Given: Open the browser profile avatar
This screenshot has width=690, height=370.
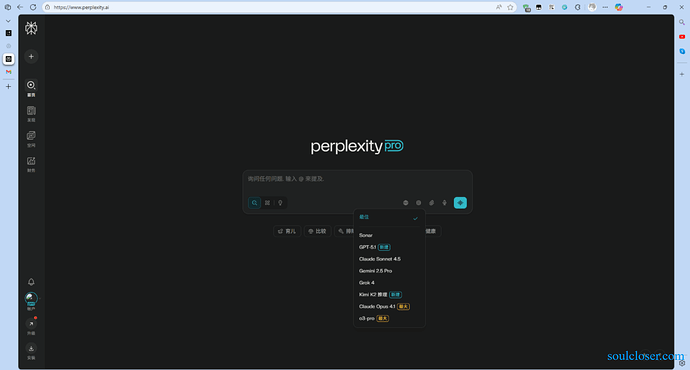Looking at the screenshot, I should [592, 7].
